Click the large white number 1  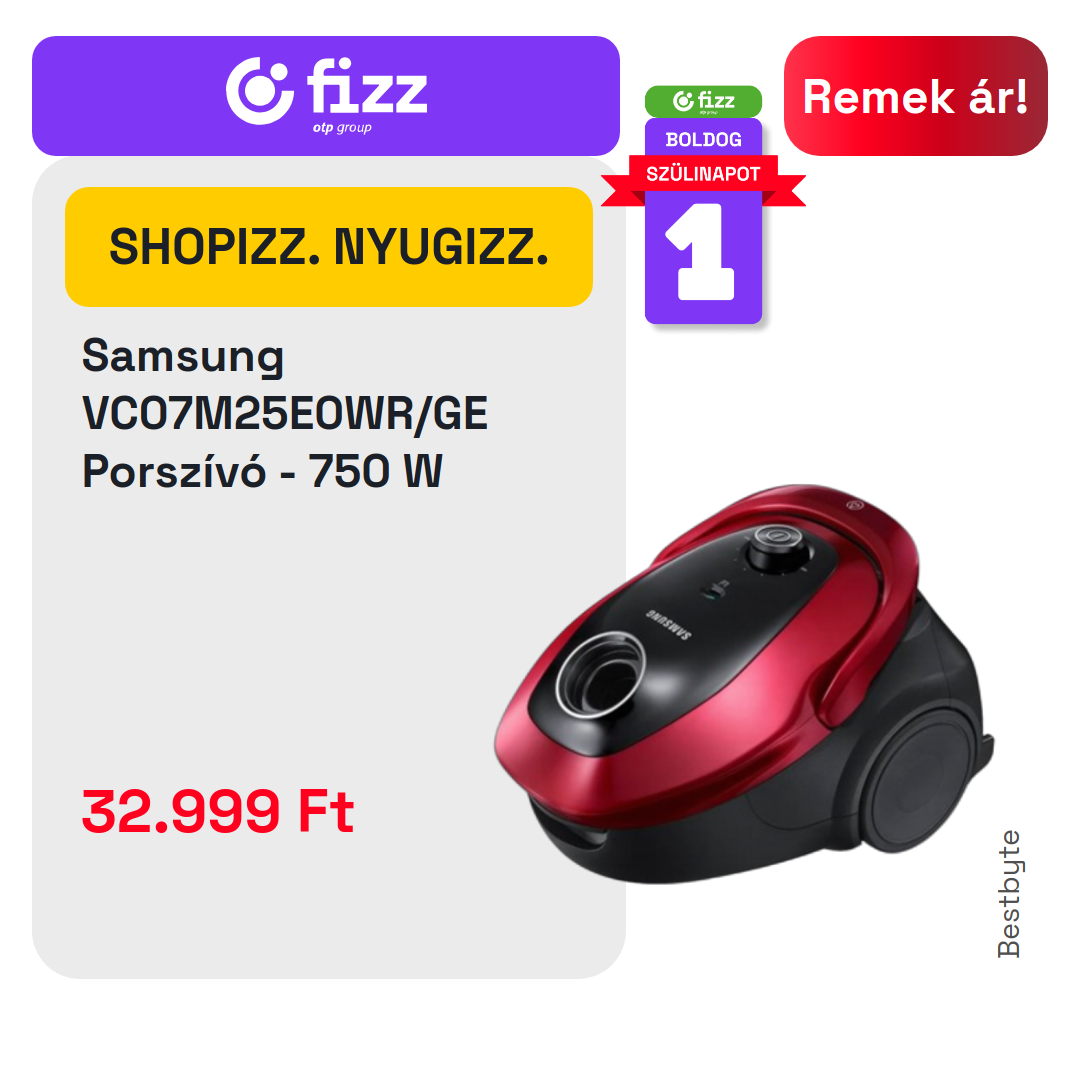701,252
